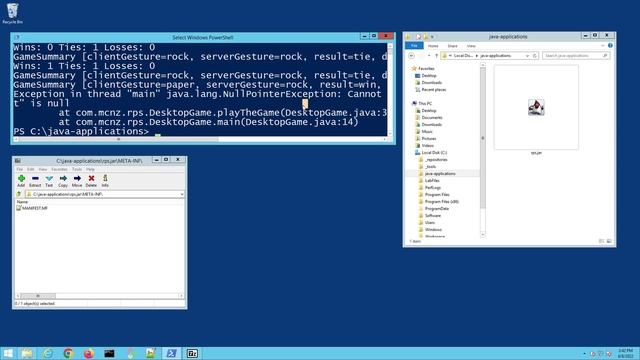The height and width of the screenshot is (360, 640).
Task: Select LabFiles folder in tree
Action: pyautogui.click(x=429, y=180)
